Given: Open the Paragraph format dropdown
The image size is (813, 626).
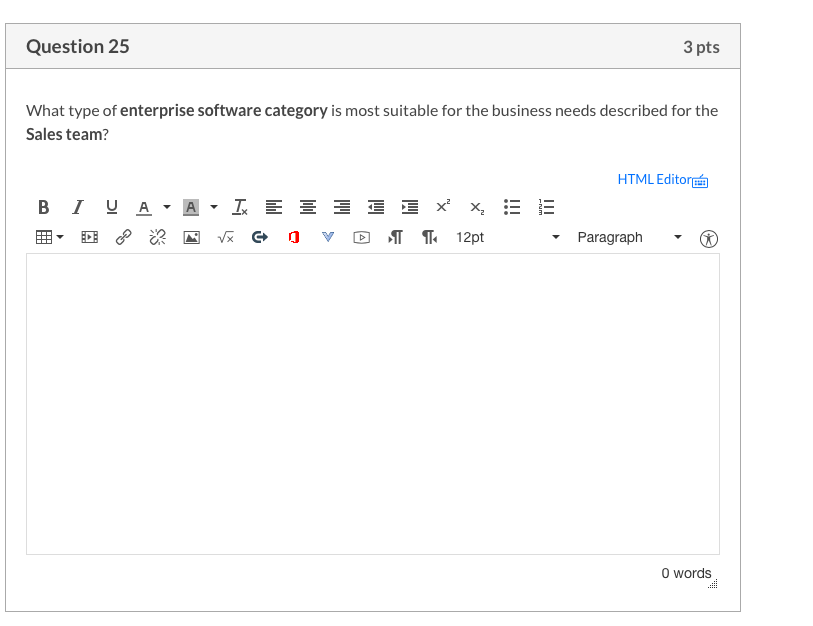Looking at the screenshot, I should [x=629, y=238].
